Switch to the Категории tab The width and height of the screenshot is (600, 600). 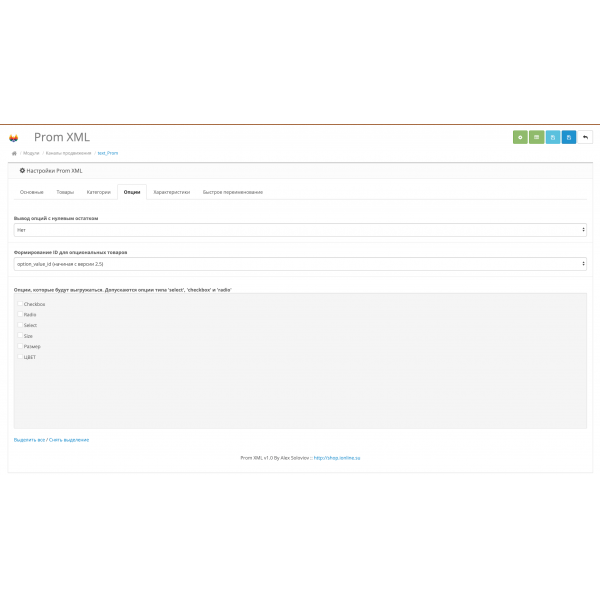pyautogui.click(x=99, y=192)
